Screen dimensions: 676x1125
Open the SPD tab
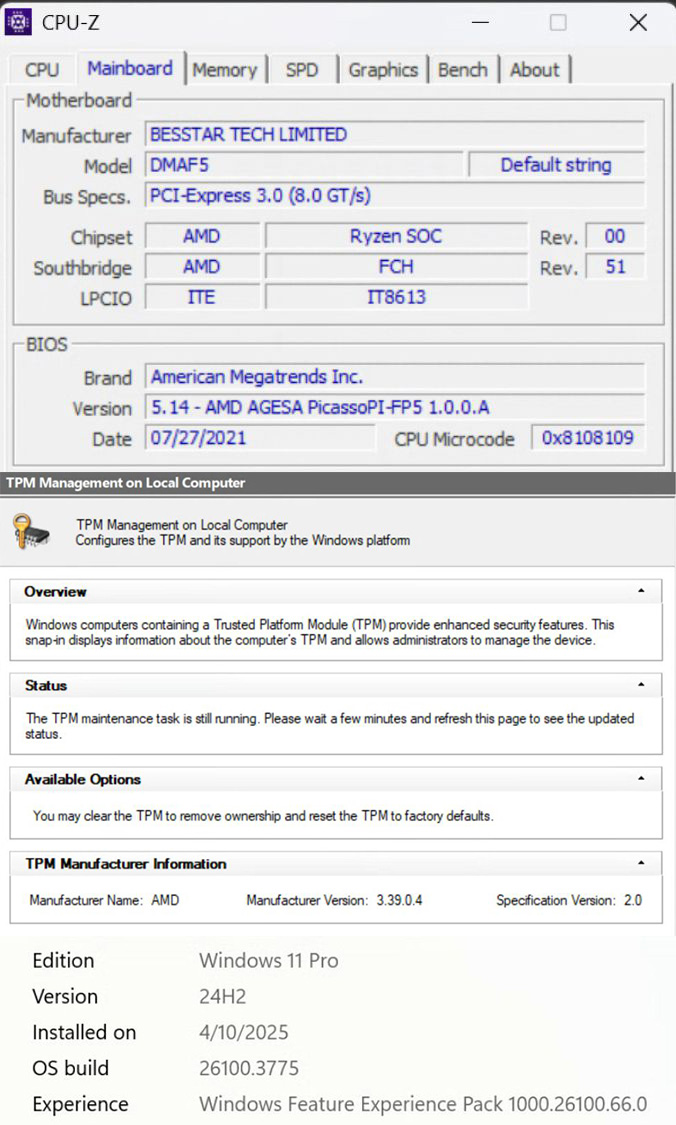(x=301, y=70)
